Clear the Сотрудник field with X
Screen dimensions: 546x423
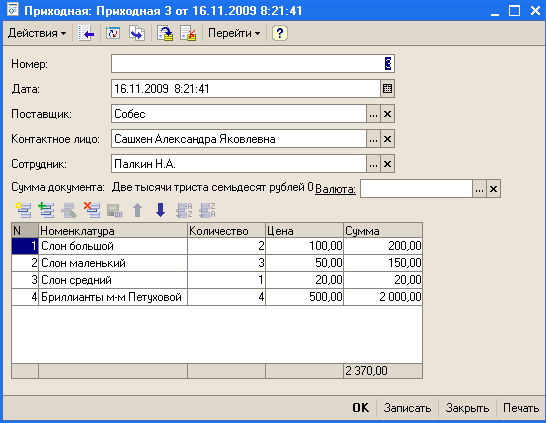pyautogui.click(x=387, y=164)
